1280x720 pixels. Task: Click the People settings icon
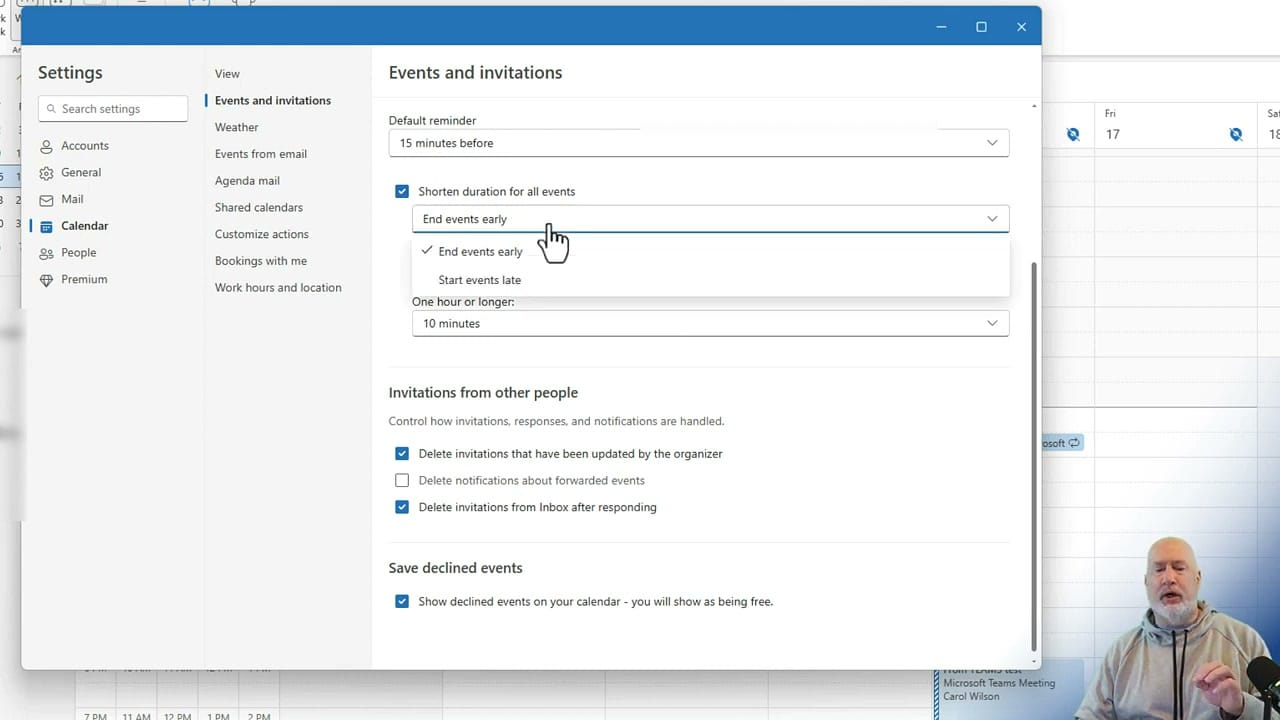point(46,252)
